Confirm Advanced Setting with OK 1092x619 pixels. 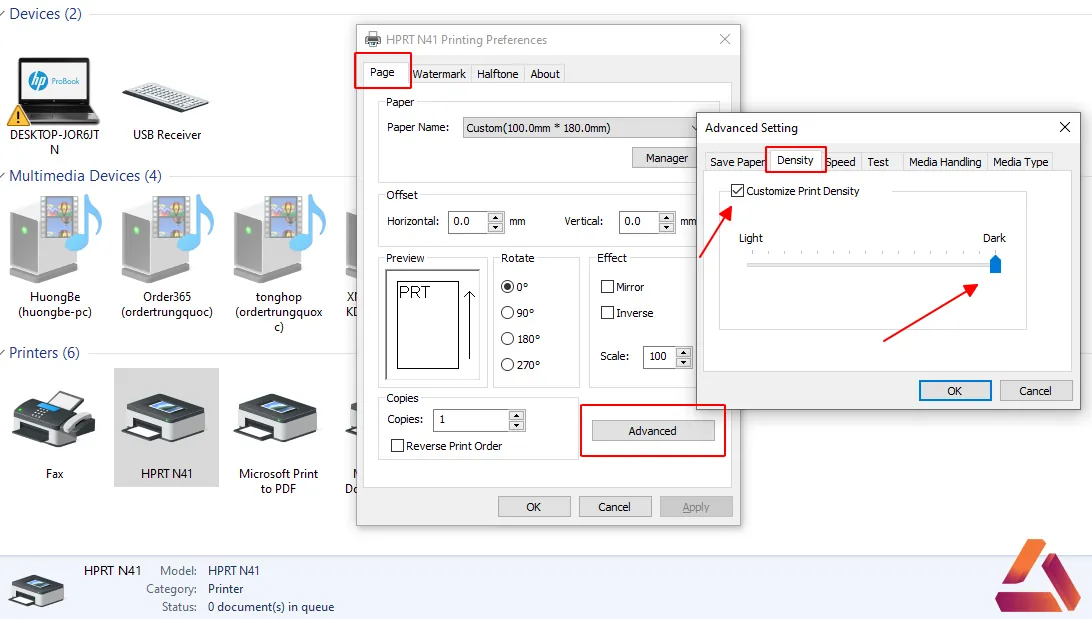[x=955, y=391]
